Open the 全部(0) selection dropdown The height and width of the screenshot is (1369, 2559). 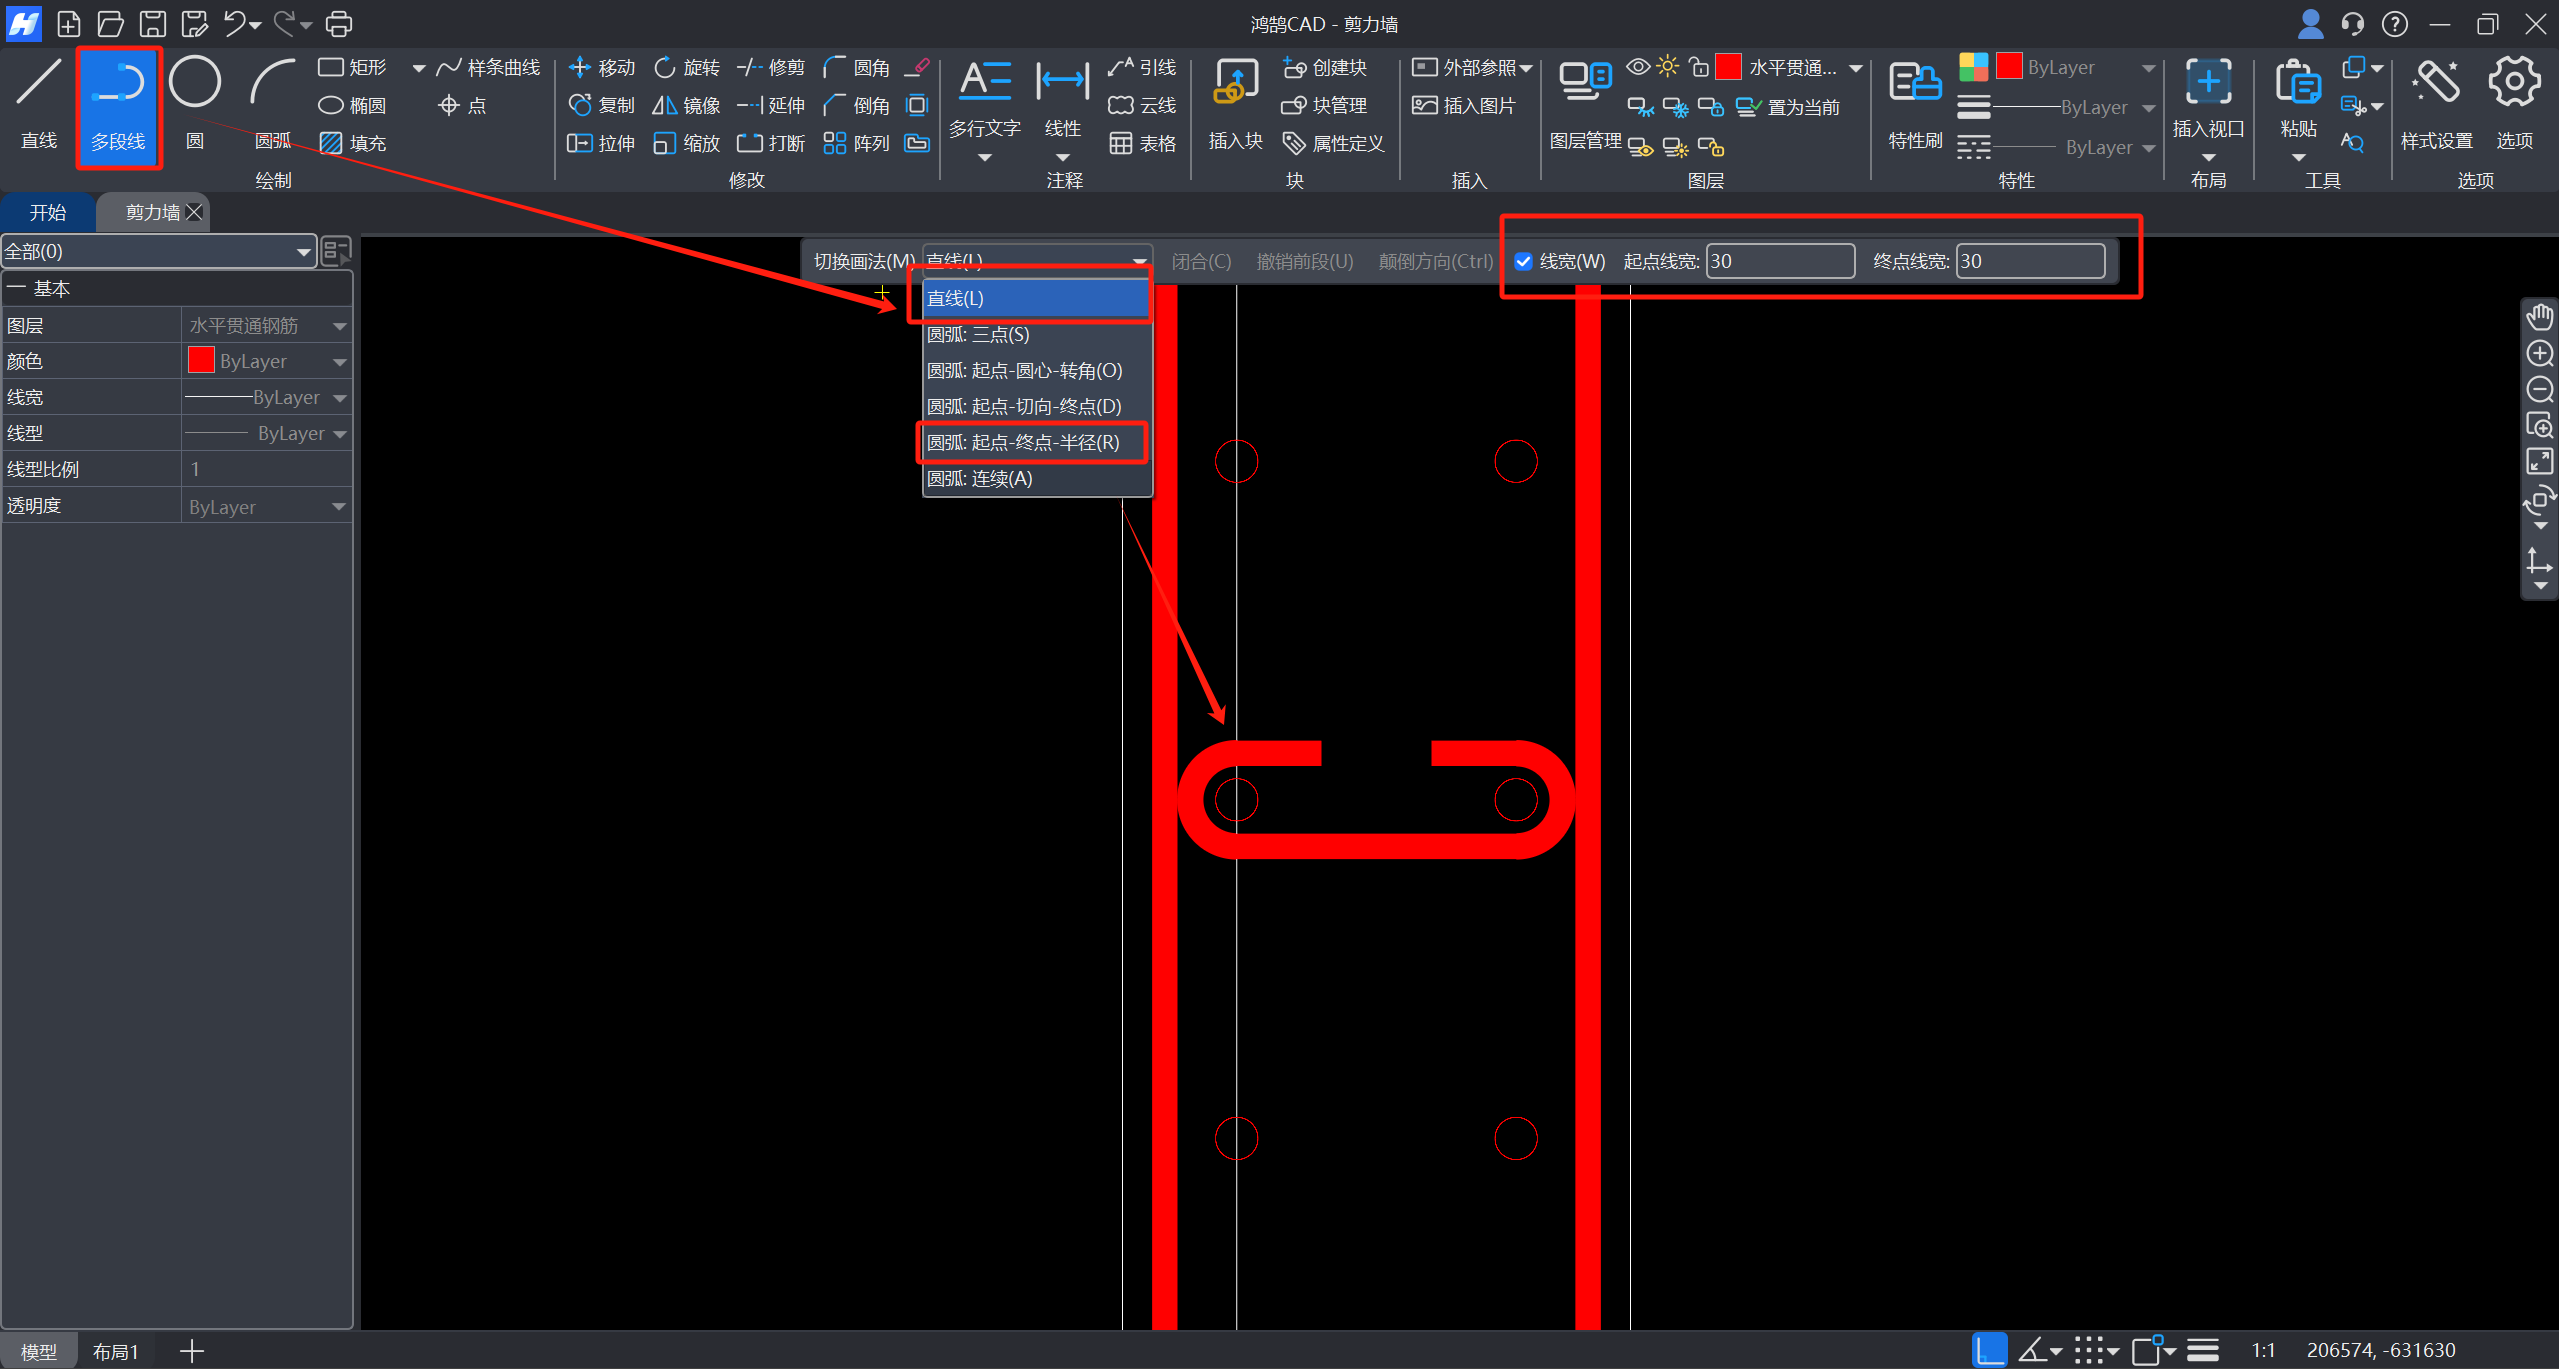pos(302,252)
